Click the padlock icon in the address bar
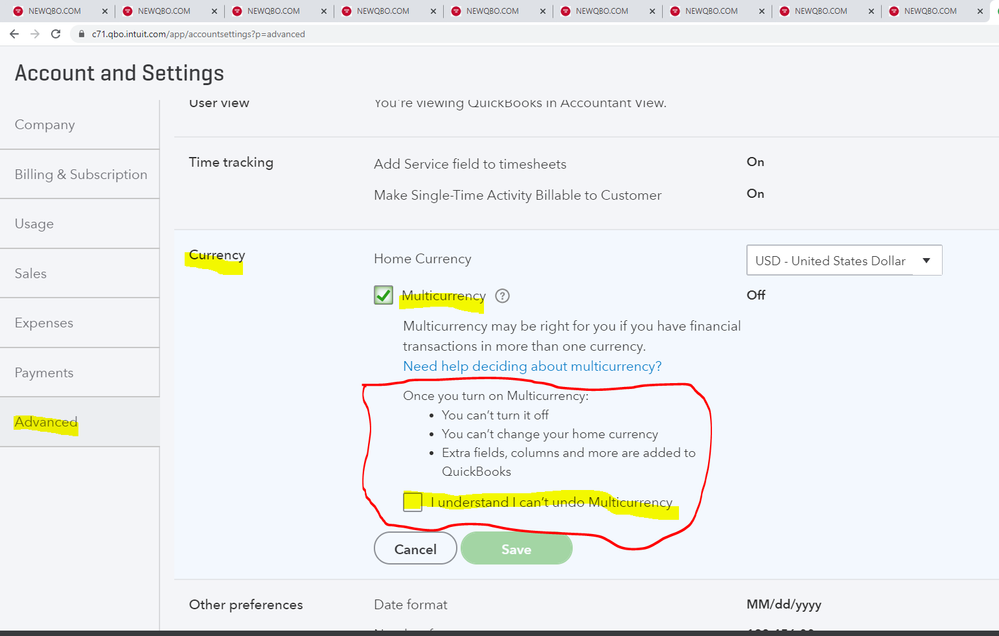The height and width of the screenshot is (636, 999). [x=81, y=34]
